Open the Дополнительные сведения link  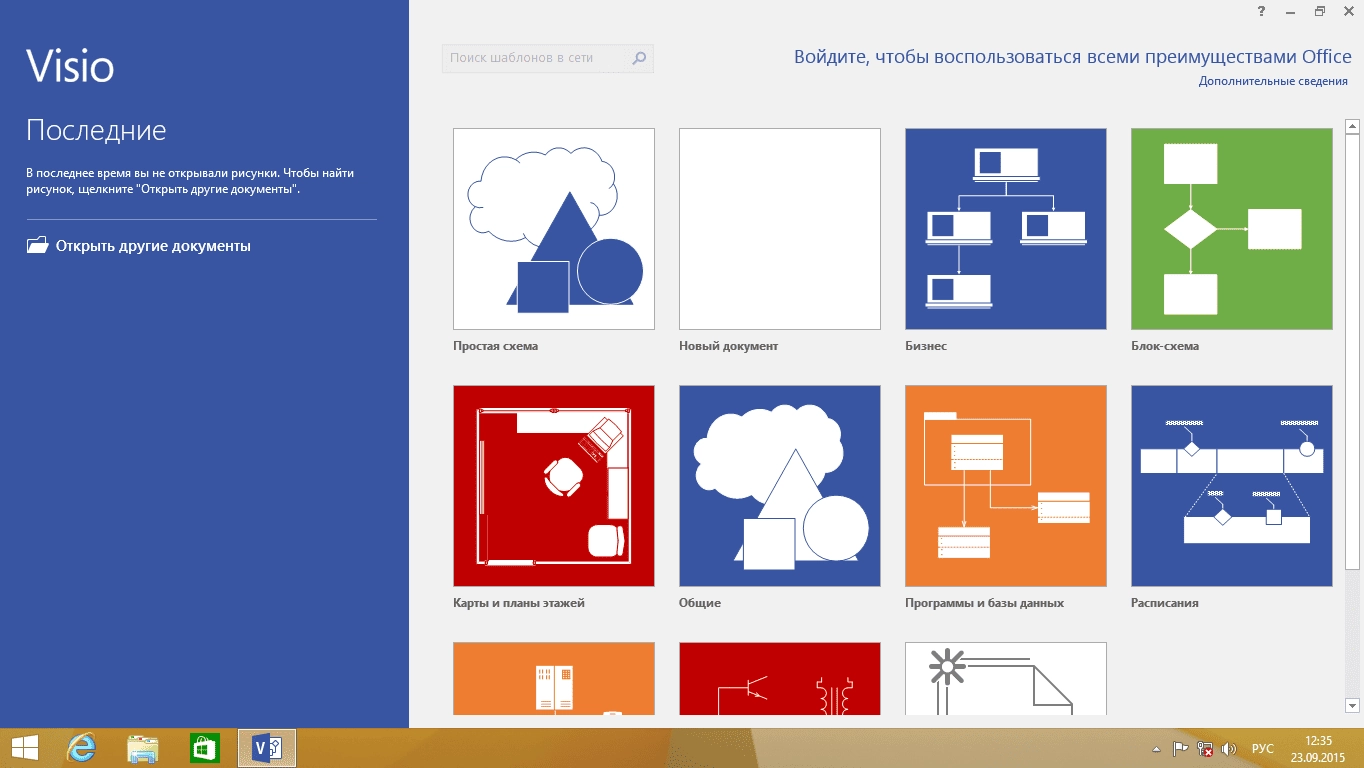[x=1273, y=81]
